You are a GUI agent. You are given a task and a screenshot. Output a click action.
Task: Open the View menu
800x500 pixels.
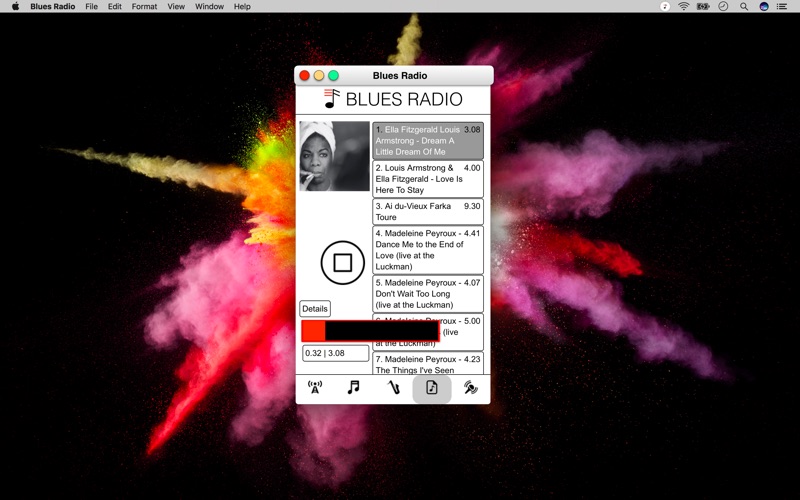(176, 6)
